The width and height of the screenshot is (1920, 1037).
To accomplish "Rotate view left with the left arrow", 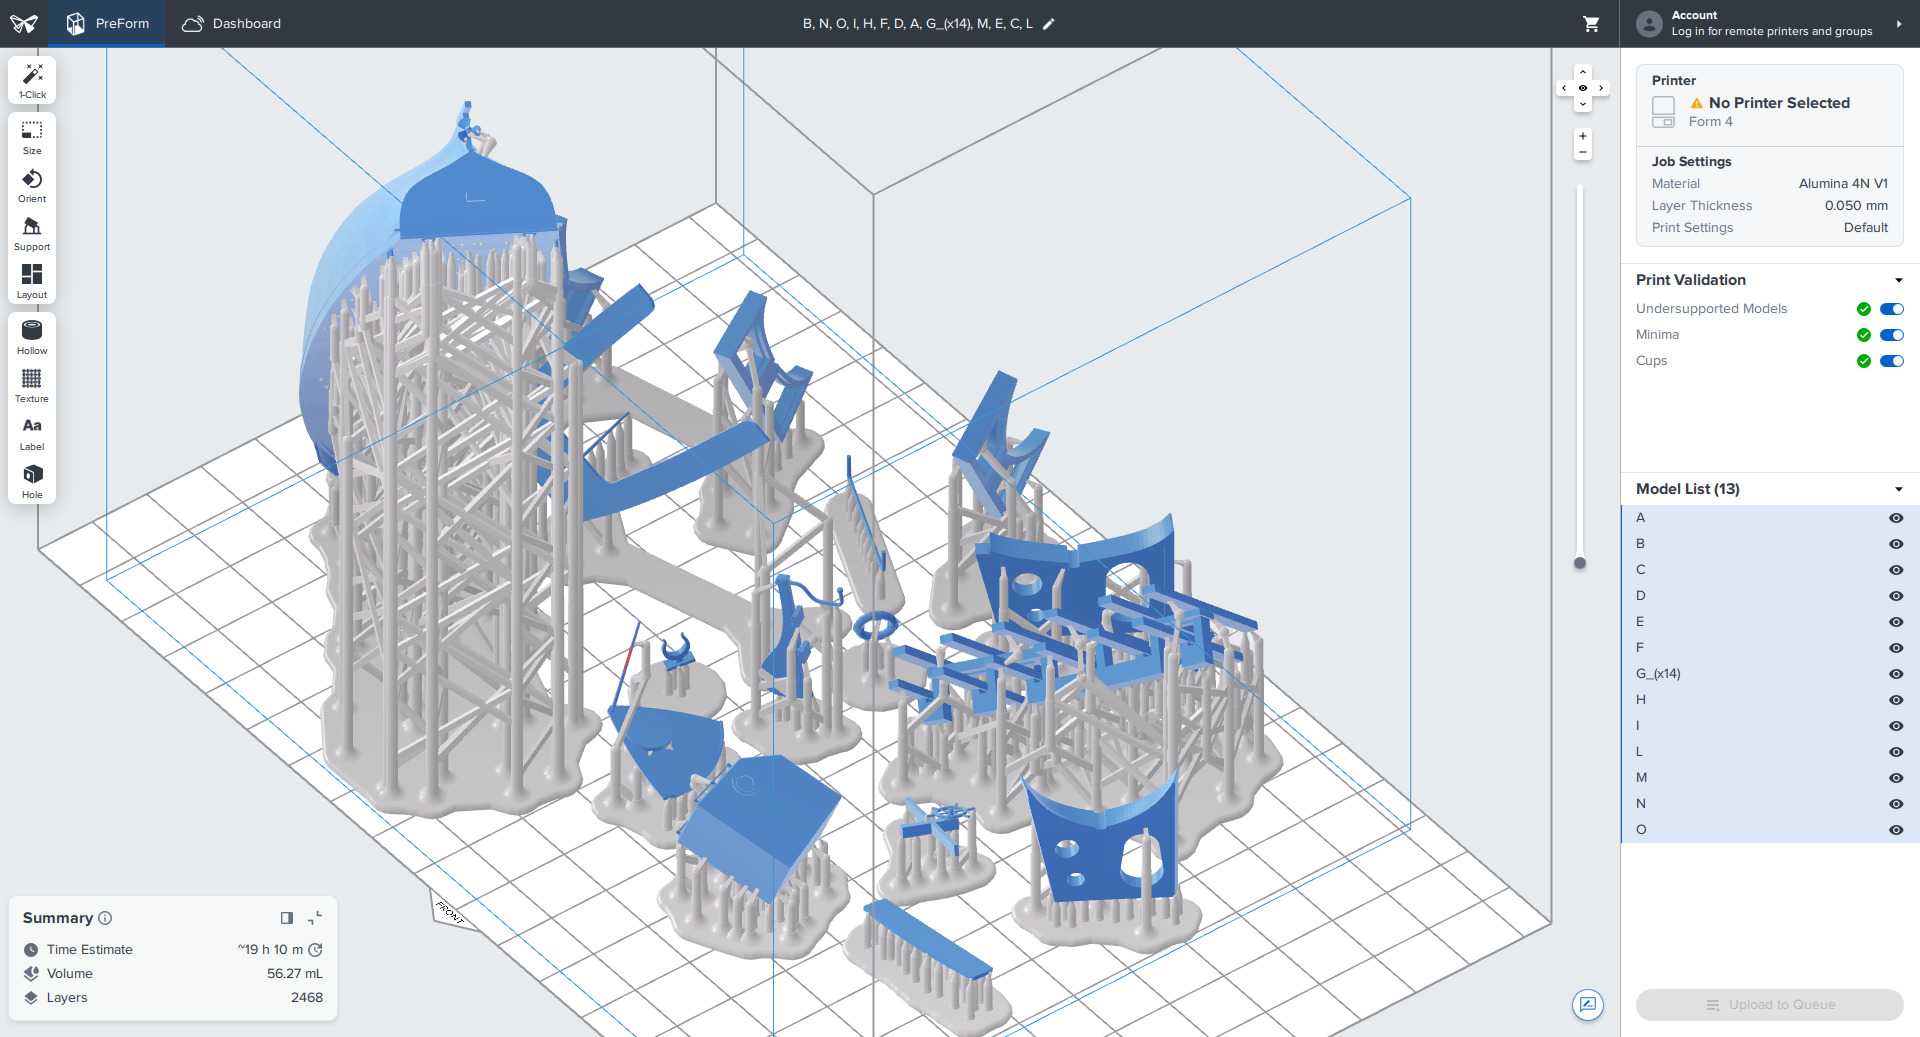I will (1565, 88).
